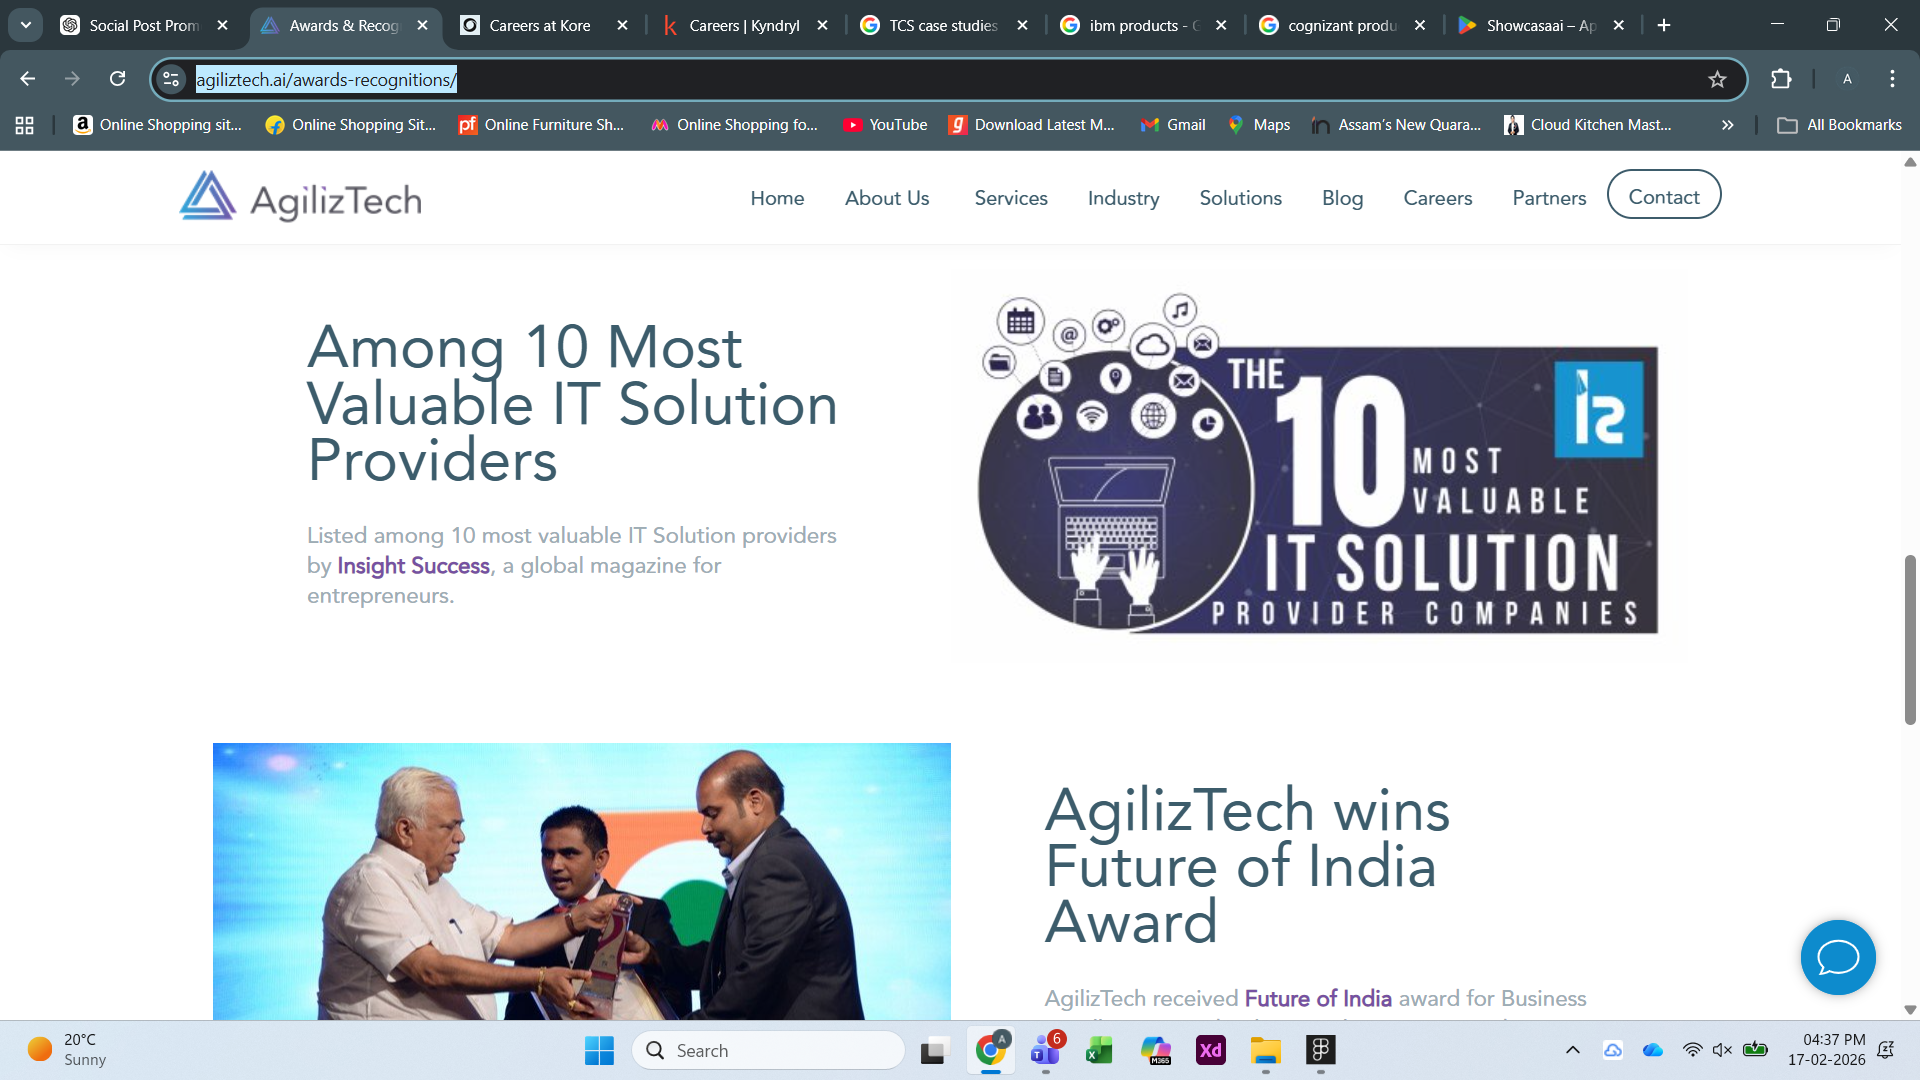Launch Adobe XD from the taskbar
This screenshot has width=1920, height=1080.
1211,1050
